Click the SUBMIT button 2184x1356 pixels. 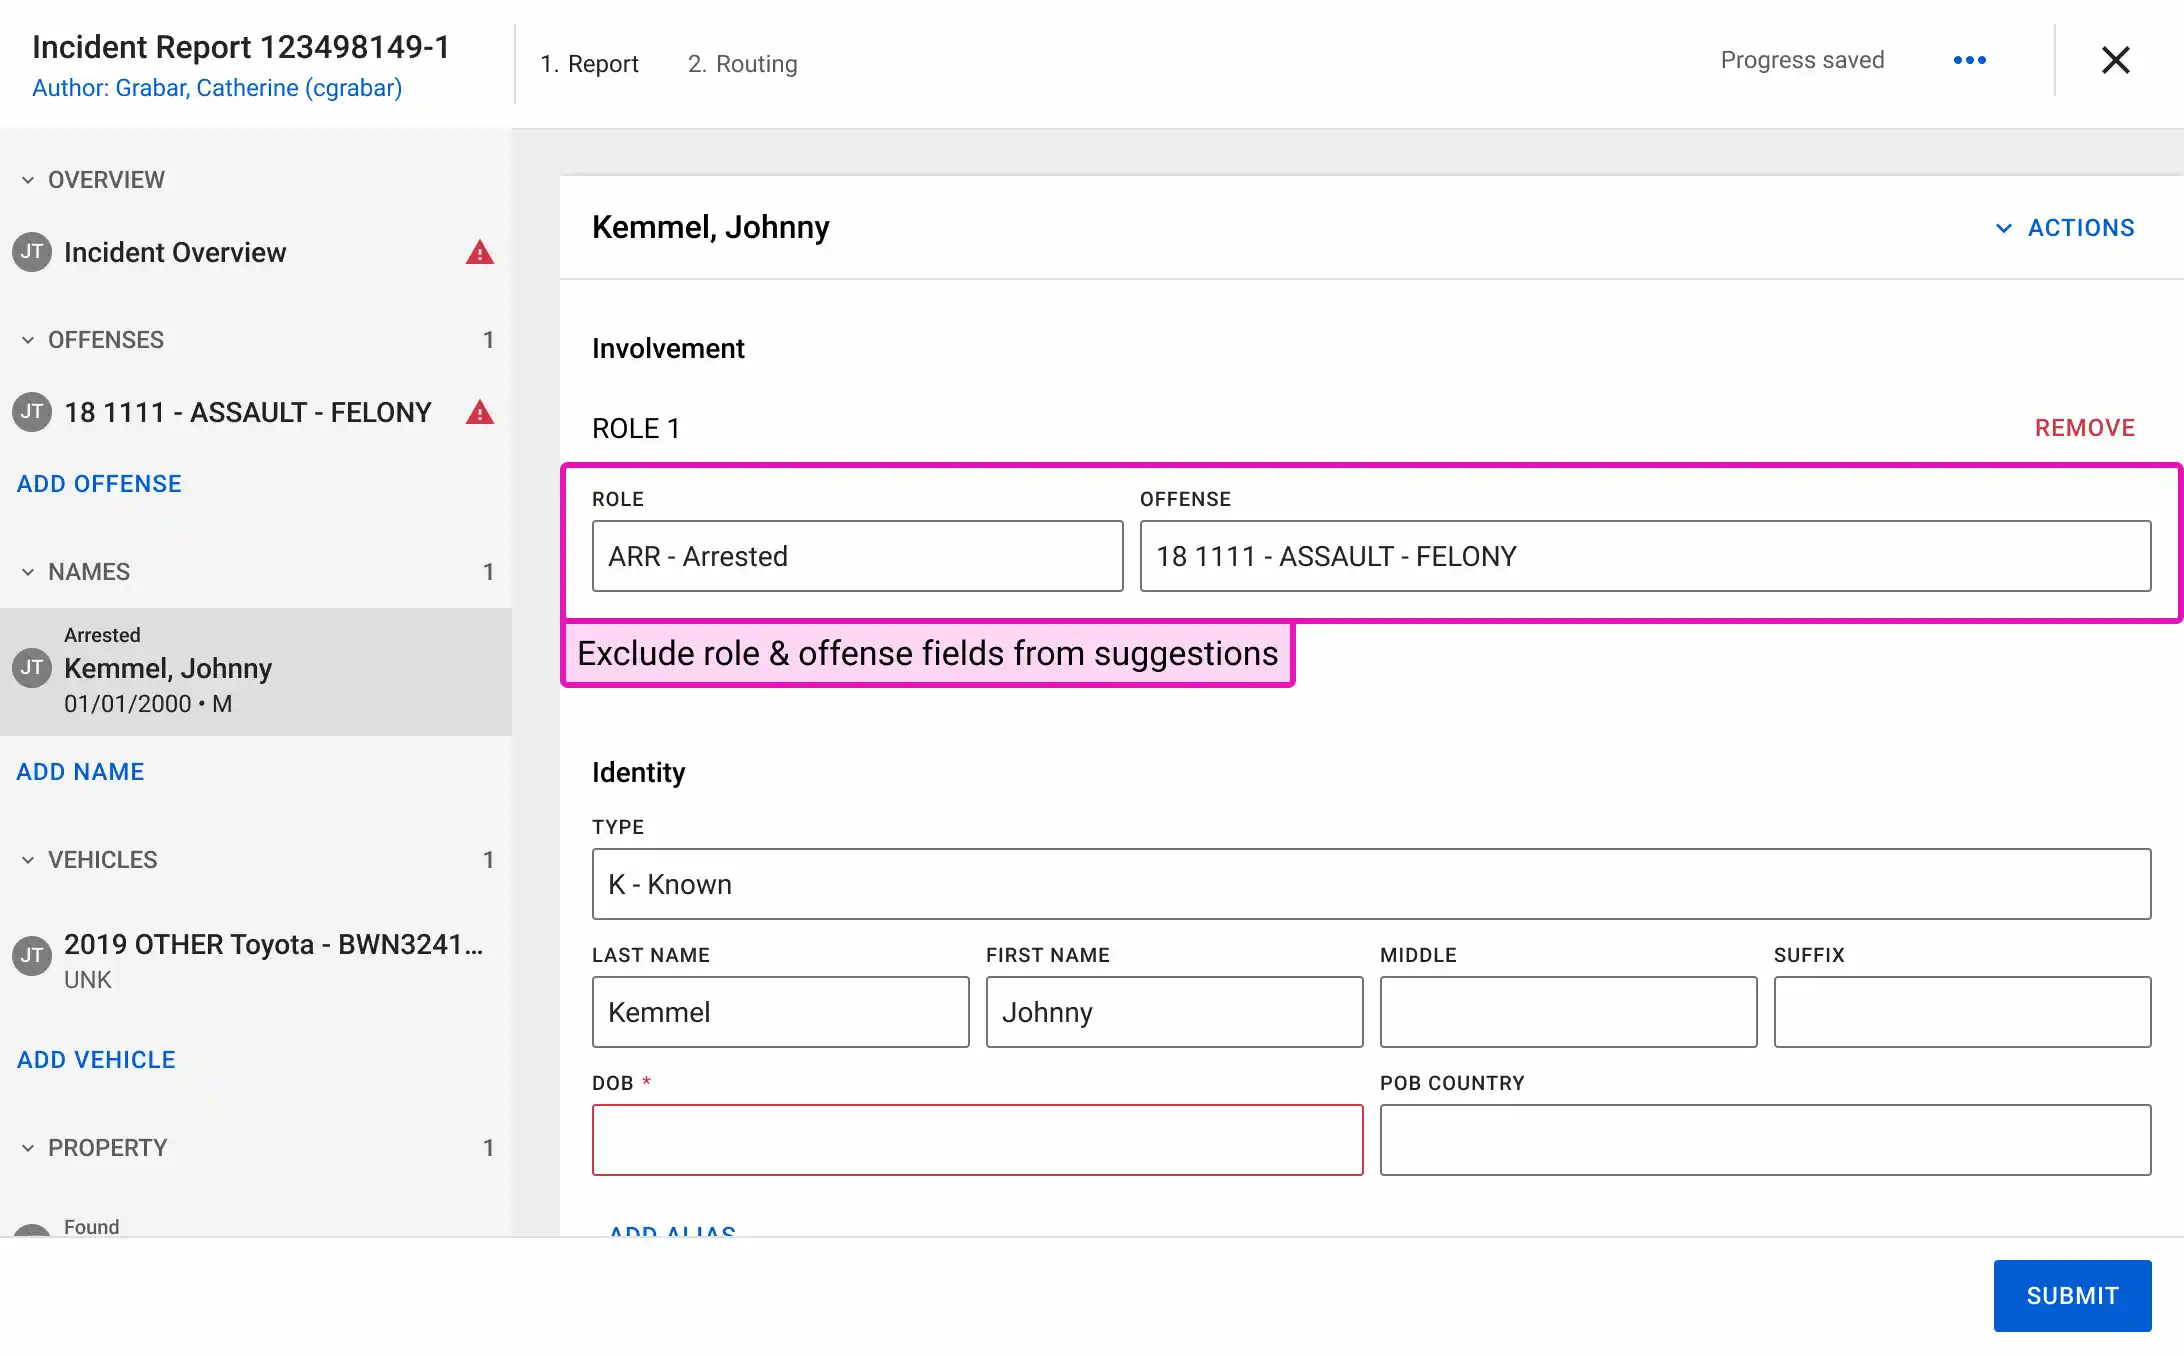click(2072, 1295)
